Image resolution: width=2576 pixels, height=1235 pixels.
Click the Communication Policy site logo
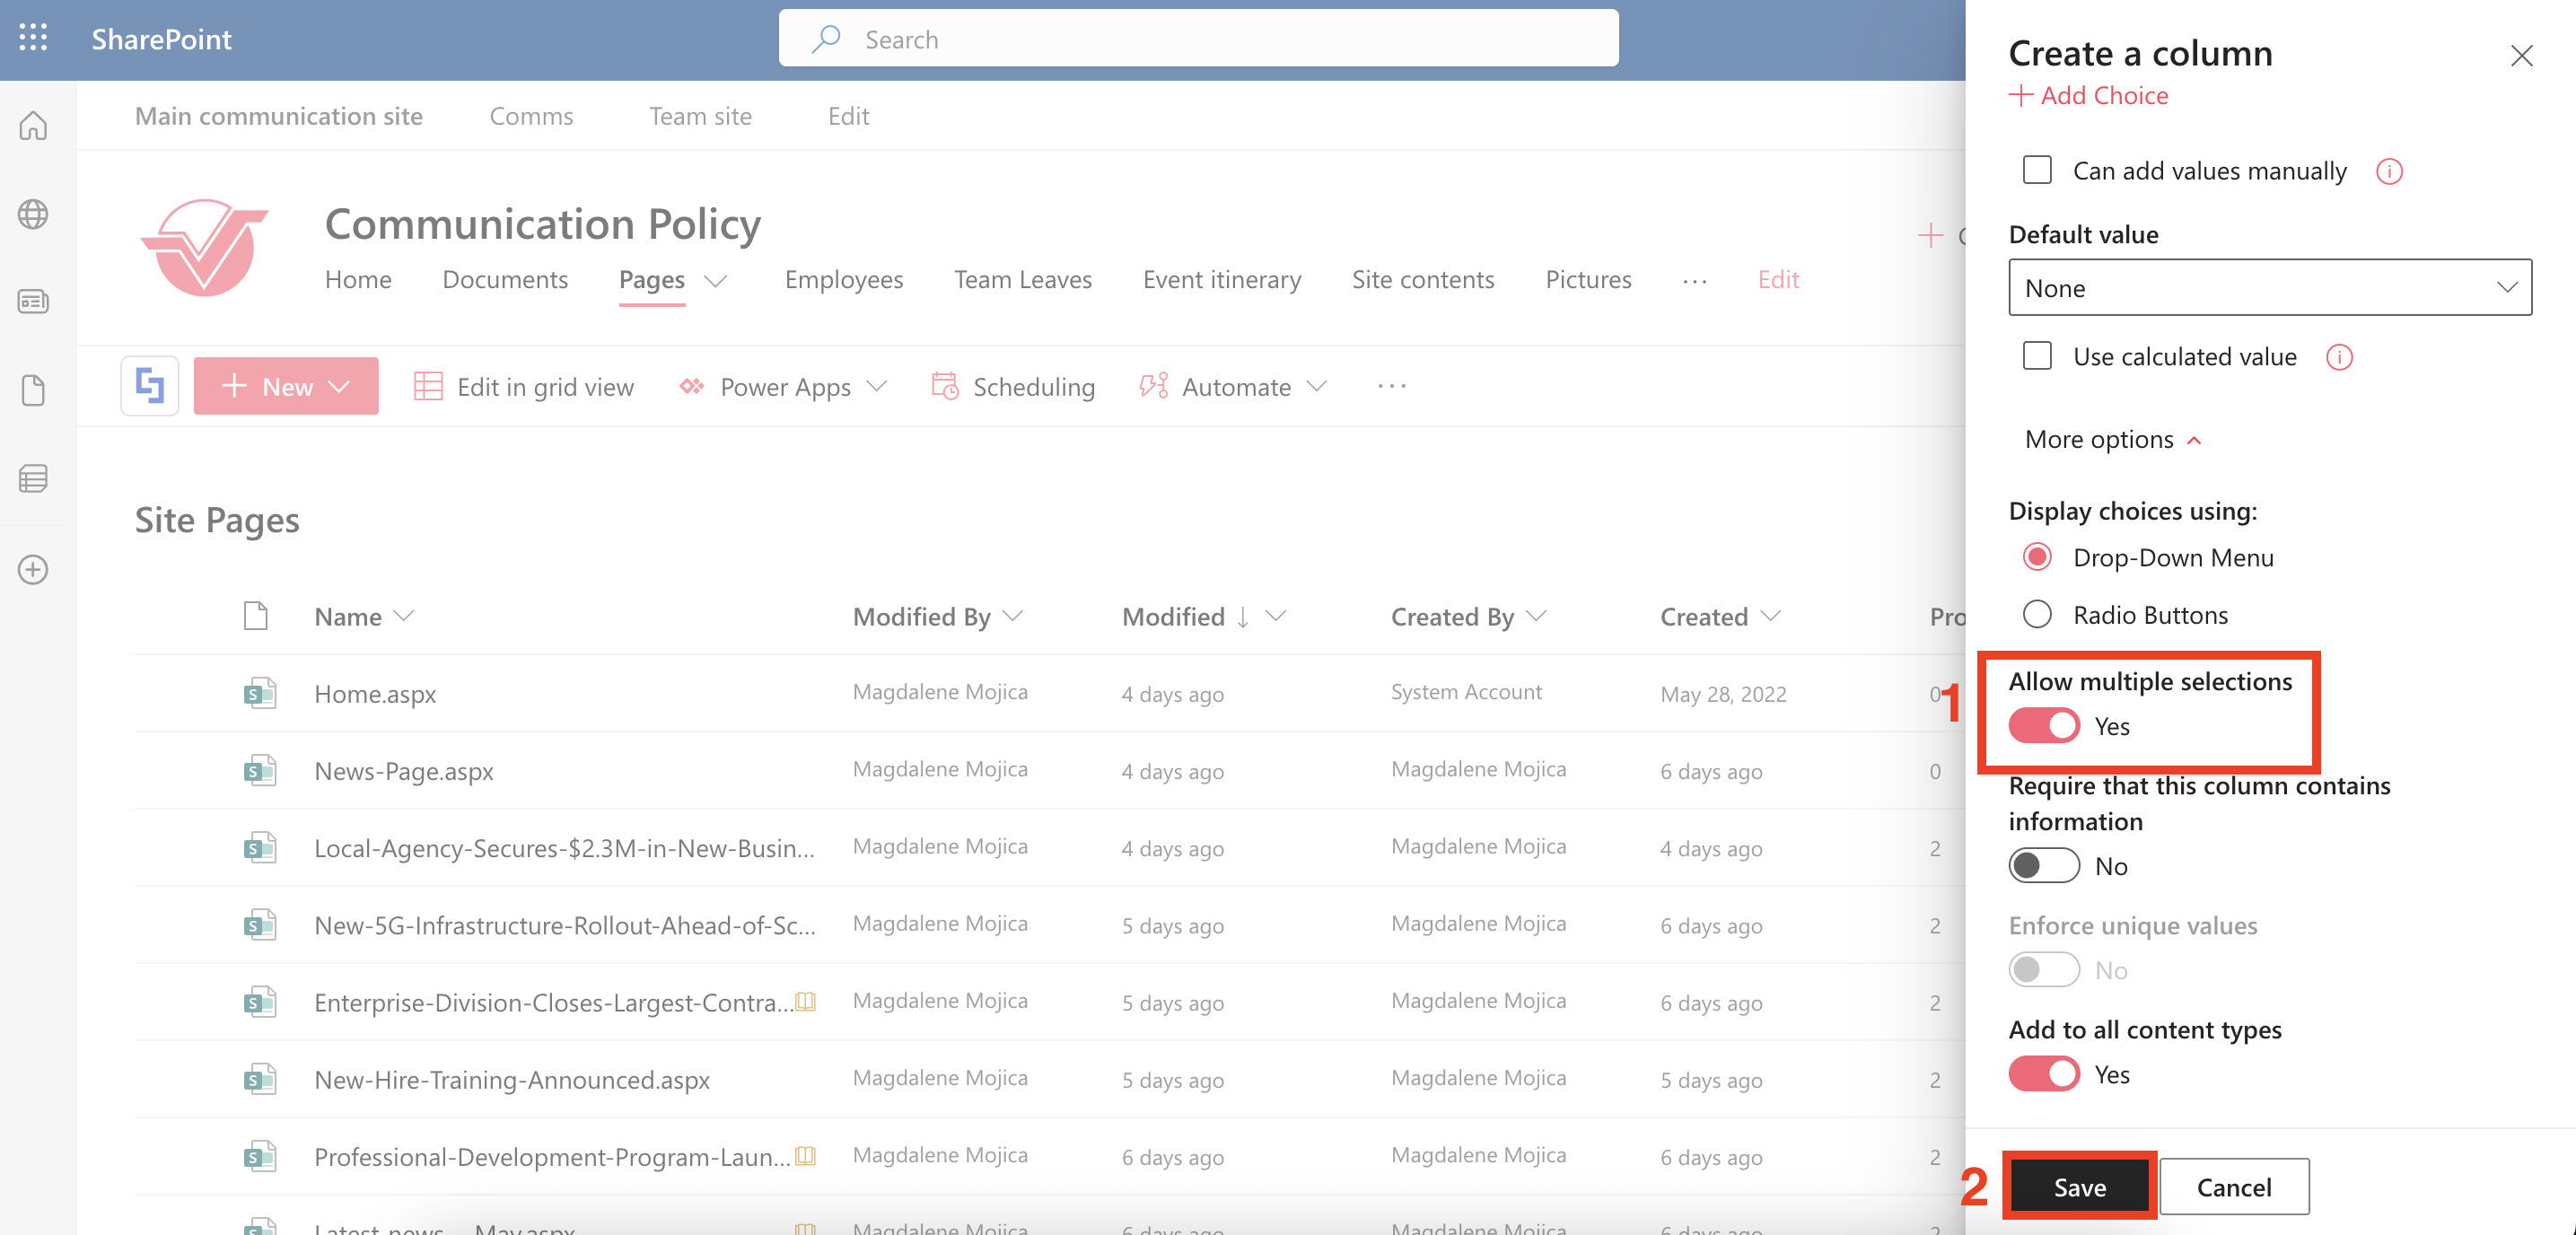coord(205,247)
